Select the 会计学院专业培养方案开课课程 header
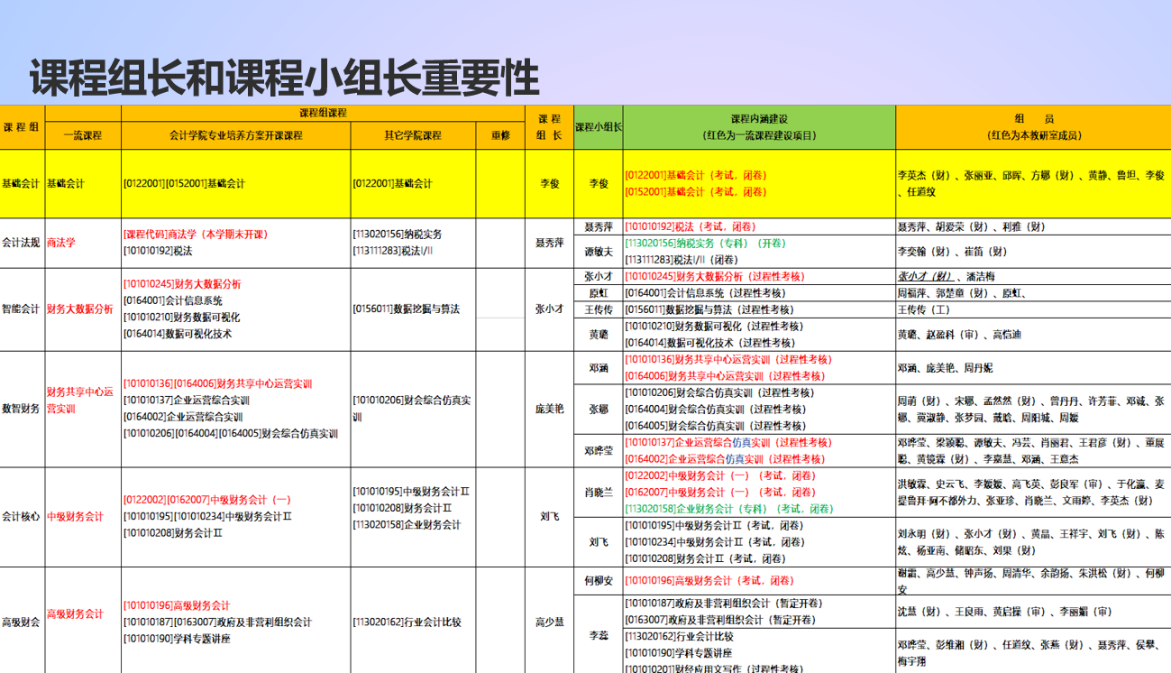This screenshot has width=1171, height=673. tap(235, 135)
